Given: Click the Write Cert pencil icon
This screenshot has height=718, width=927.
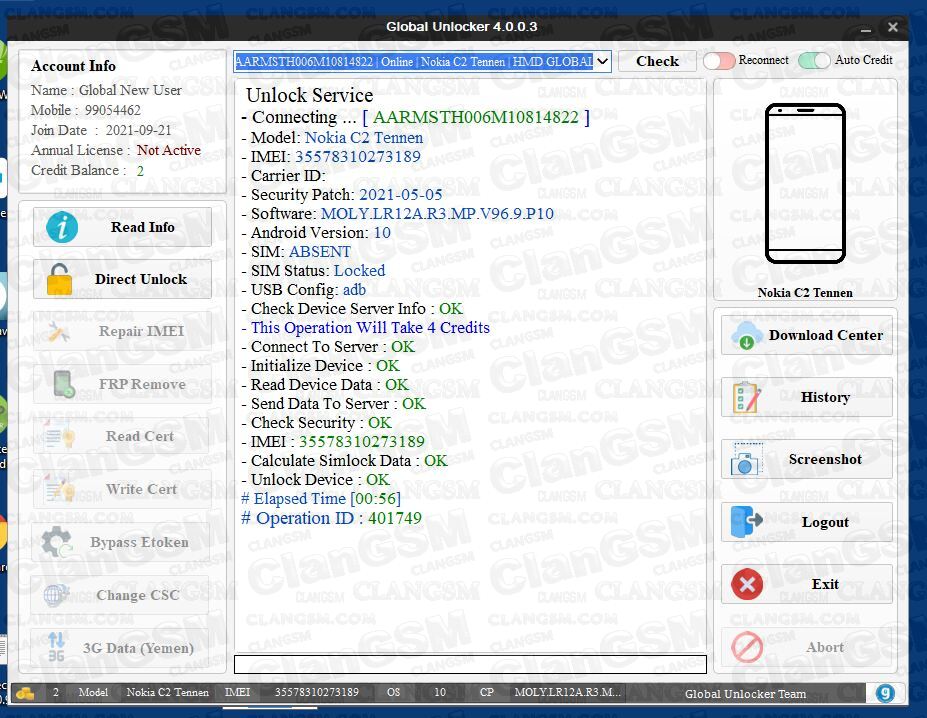Looking at the screenshot, I should point(60,489).
